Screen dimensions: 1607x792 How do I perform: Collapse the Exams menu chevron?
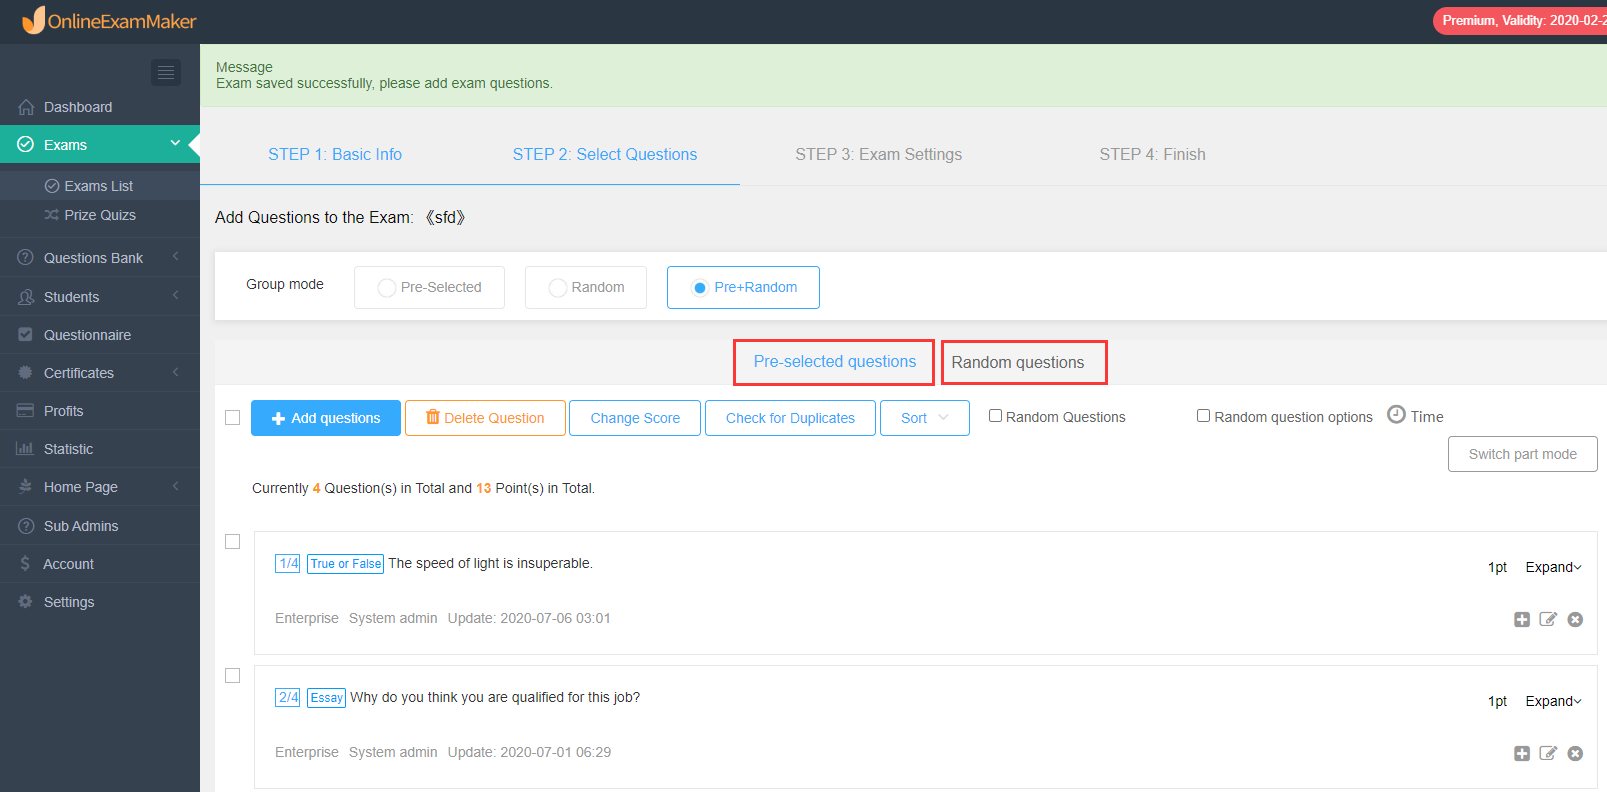(175, 144)
